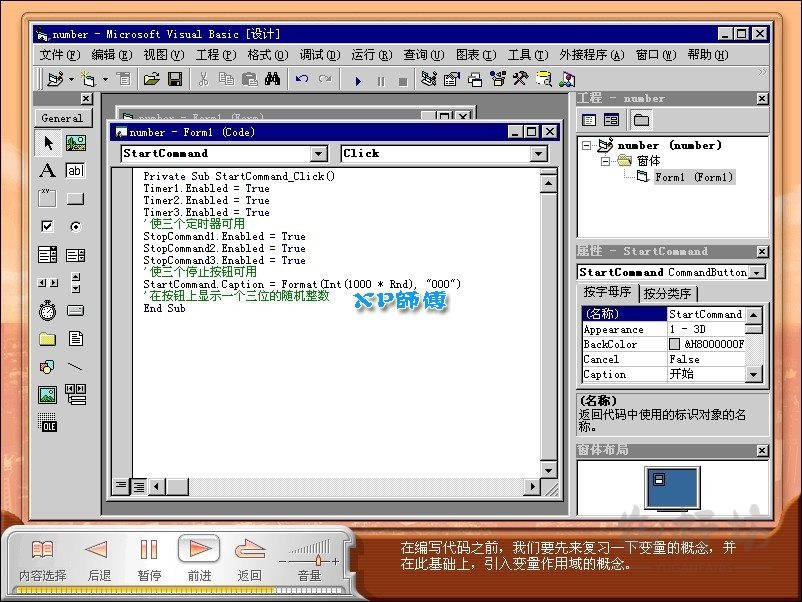Click the Caption property value field

click(x=706, y=374)
